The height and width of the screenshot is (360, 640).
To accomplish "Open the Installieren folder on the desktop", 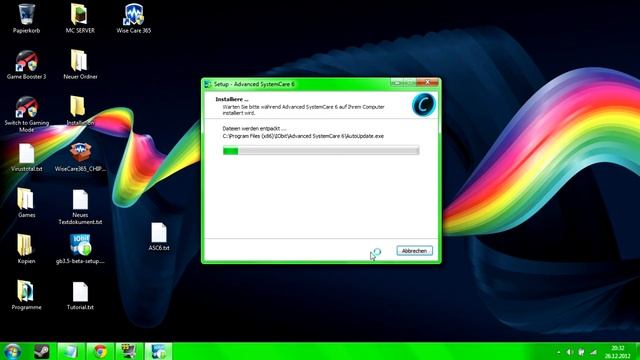I will 80,111.
